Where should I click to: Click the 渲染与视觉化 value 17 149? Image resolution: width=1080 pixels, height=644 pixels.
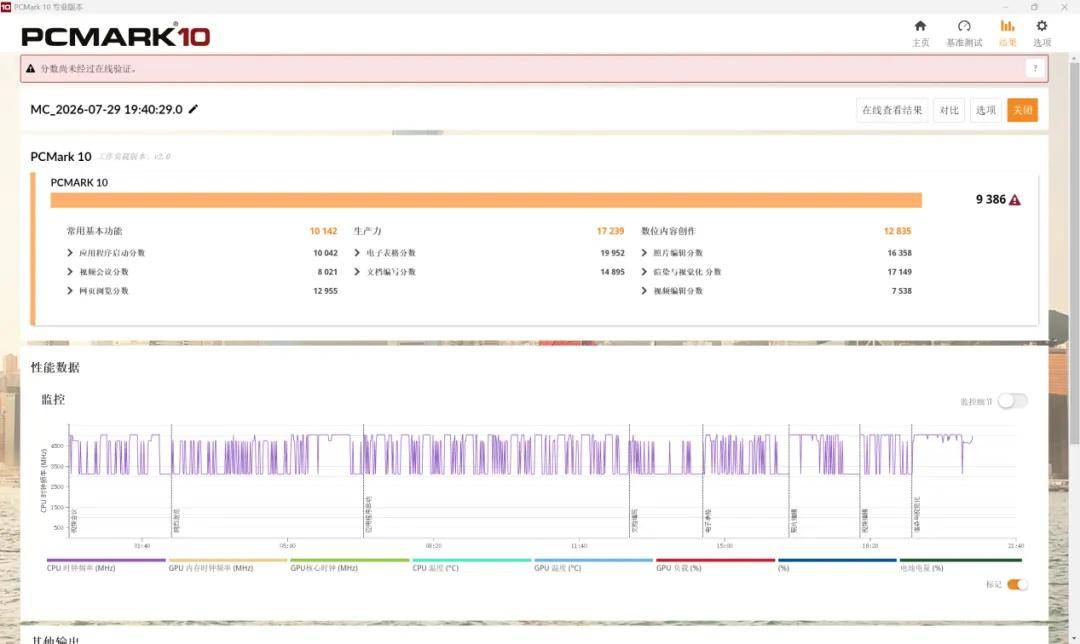(900, 271)
